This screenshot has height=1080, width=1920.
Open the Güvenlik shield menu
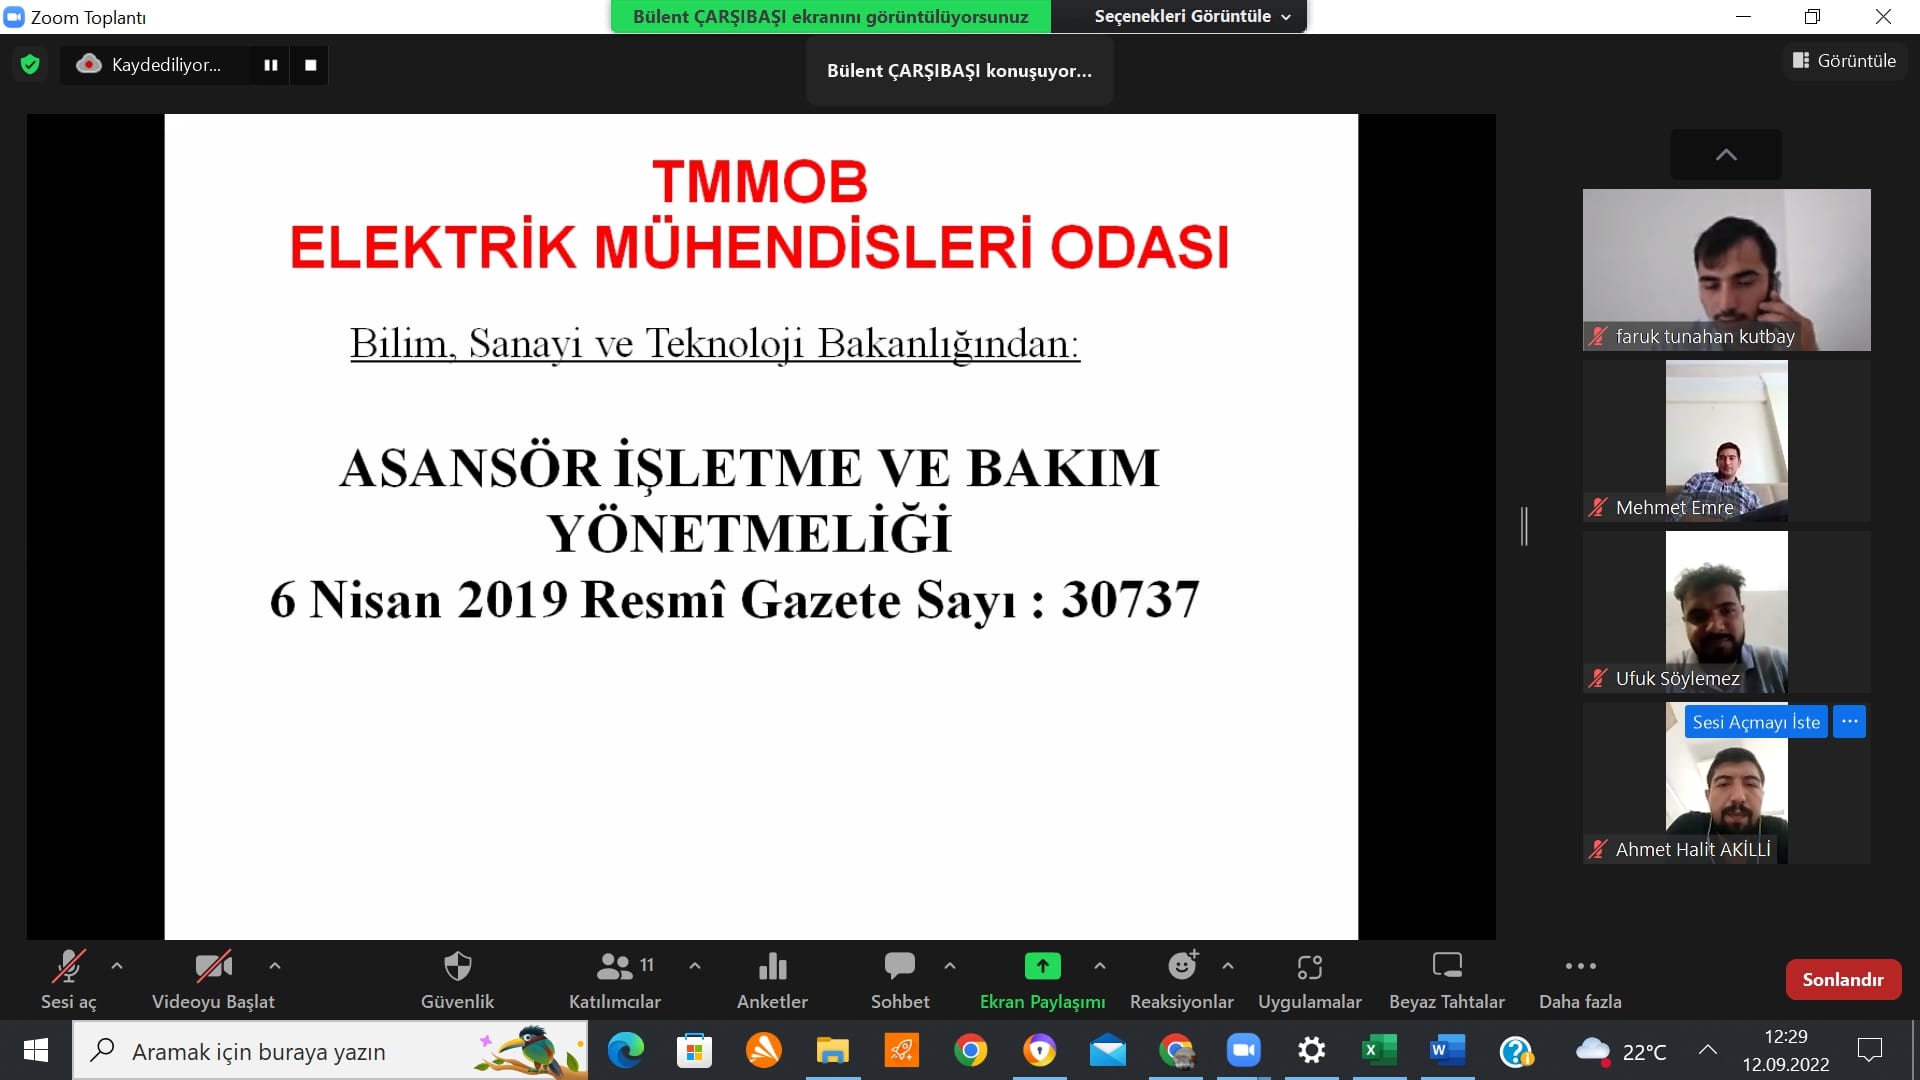[x=457, y=980]
